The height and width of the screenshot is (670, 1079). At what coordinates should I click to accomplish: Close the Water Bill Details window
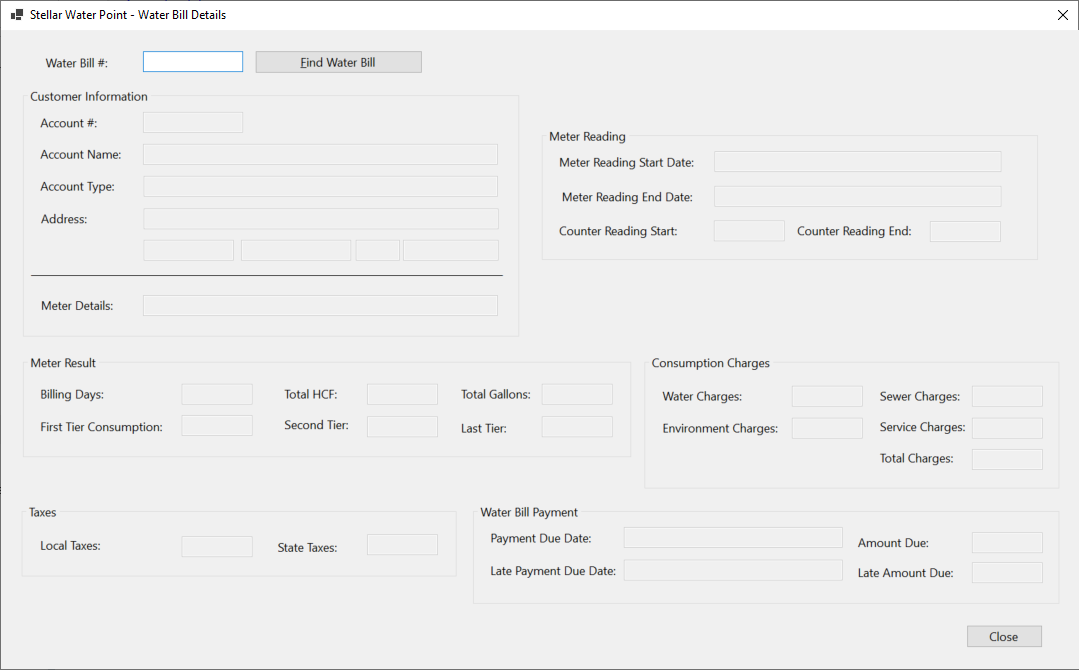tap(1062, 15)
